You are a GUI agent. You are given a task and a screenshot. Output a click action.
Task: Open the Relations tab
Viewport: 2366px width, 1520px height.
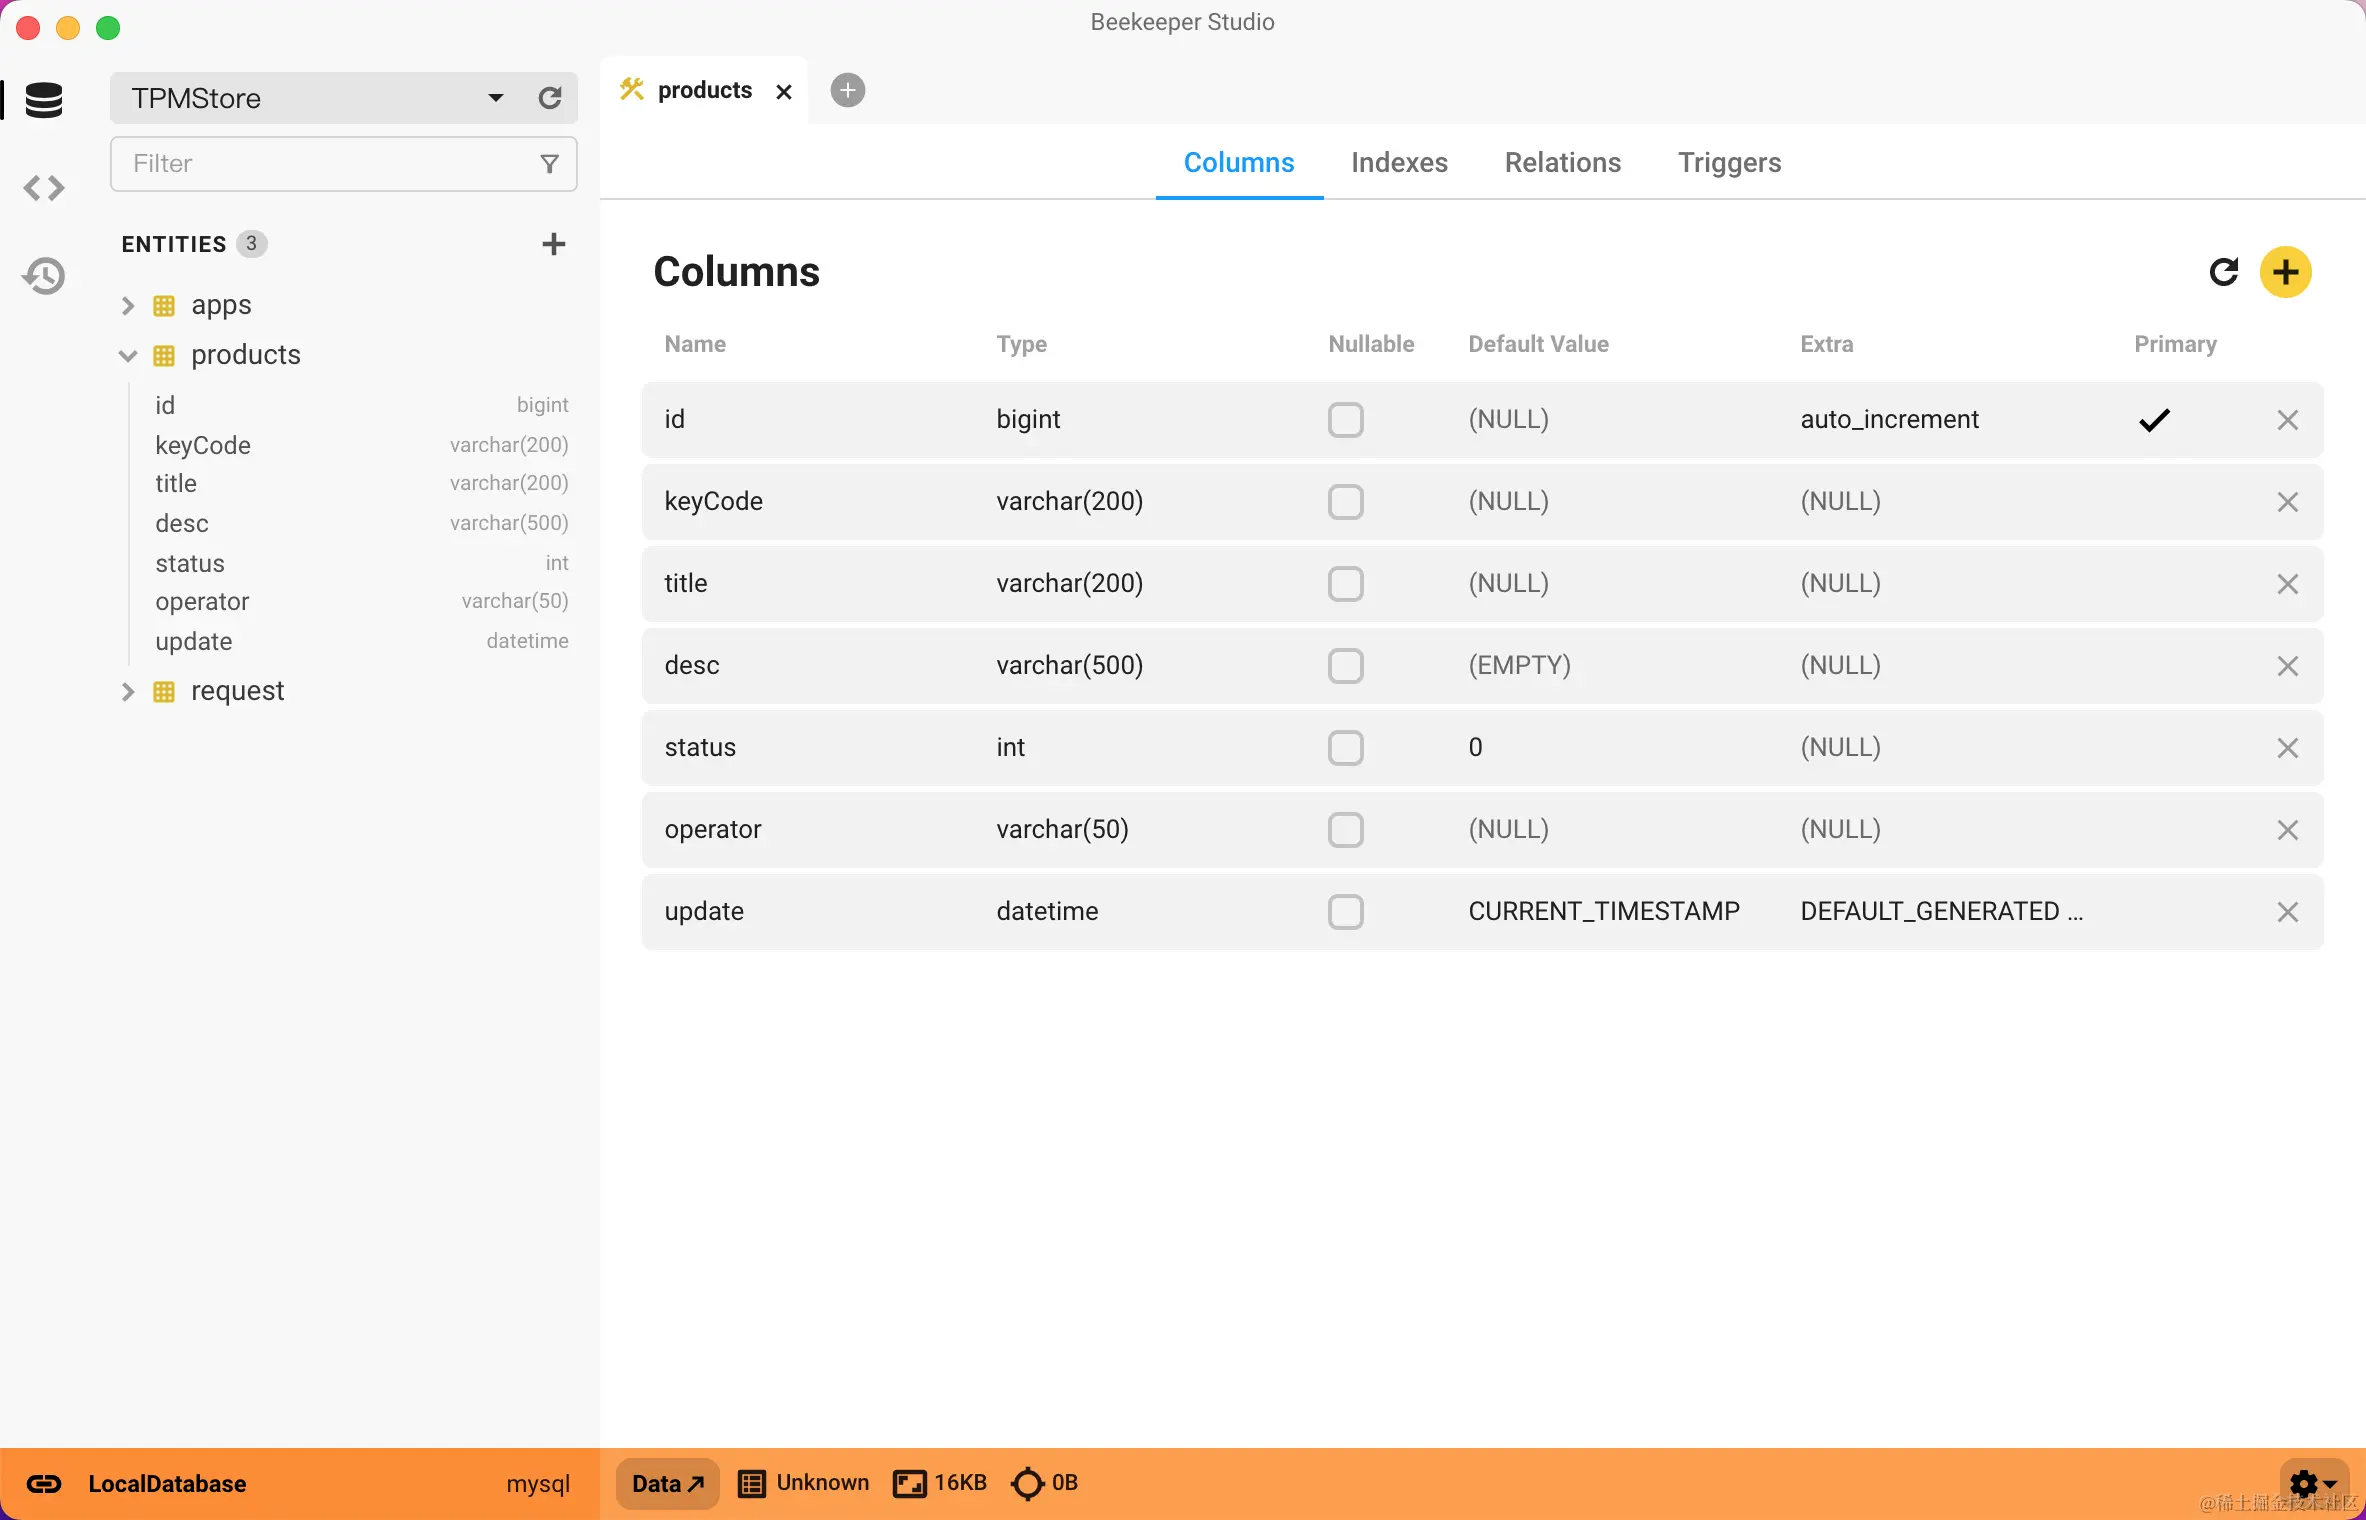click(1562, 162)
